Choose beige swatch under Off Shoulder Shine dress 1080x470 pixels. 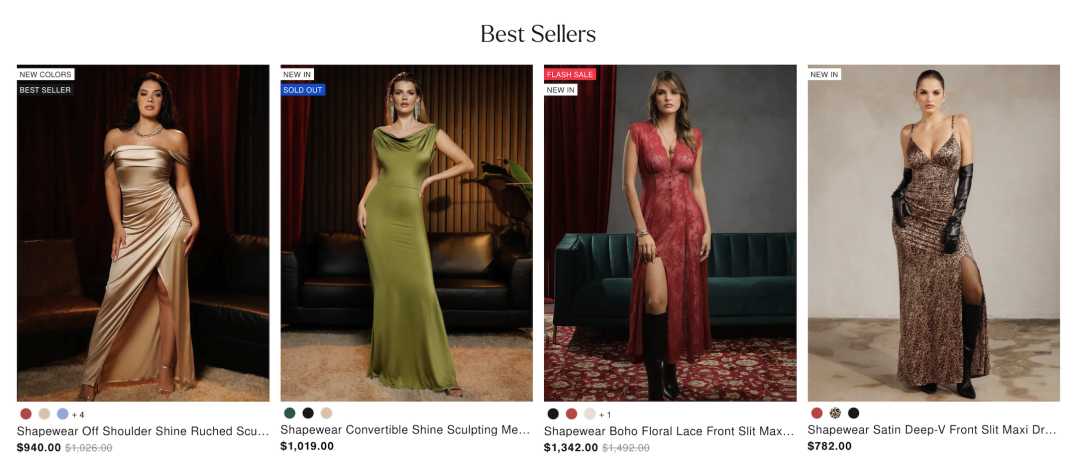[44, 414]
